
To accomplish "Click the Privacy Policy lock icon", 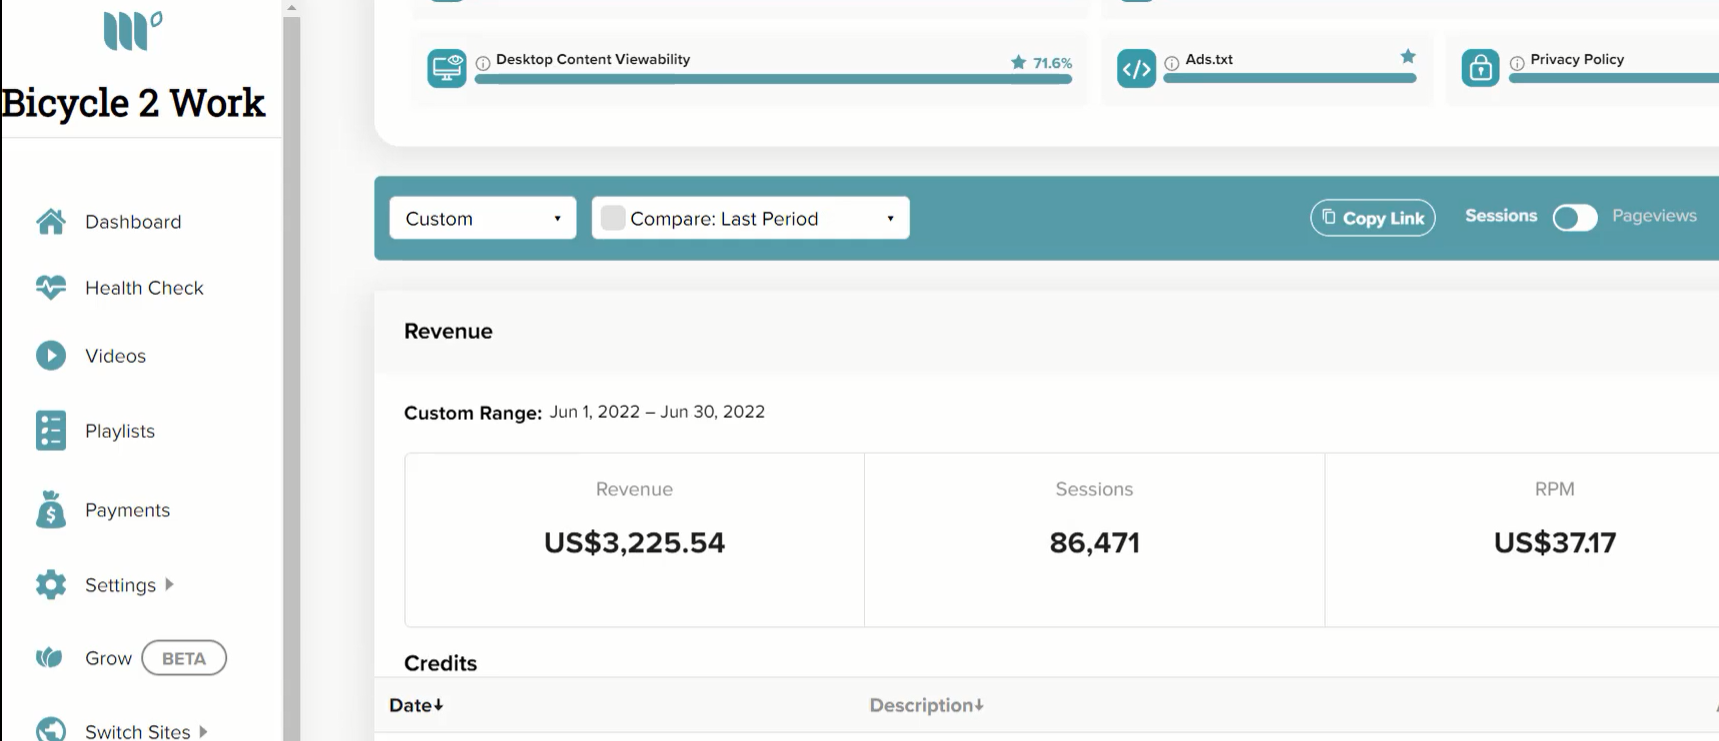I will tap(1481, 68).
